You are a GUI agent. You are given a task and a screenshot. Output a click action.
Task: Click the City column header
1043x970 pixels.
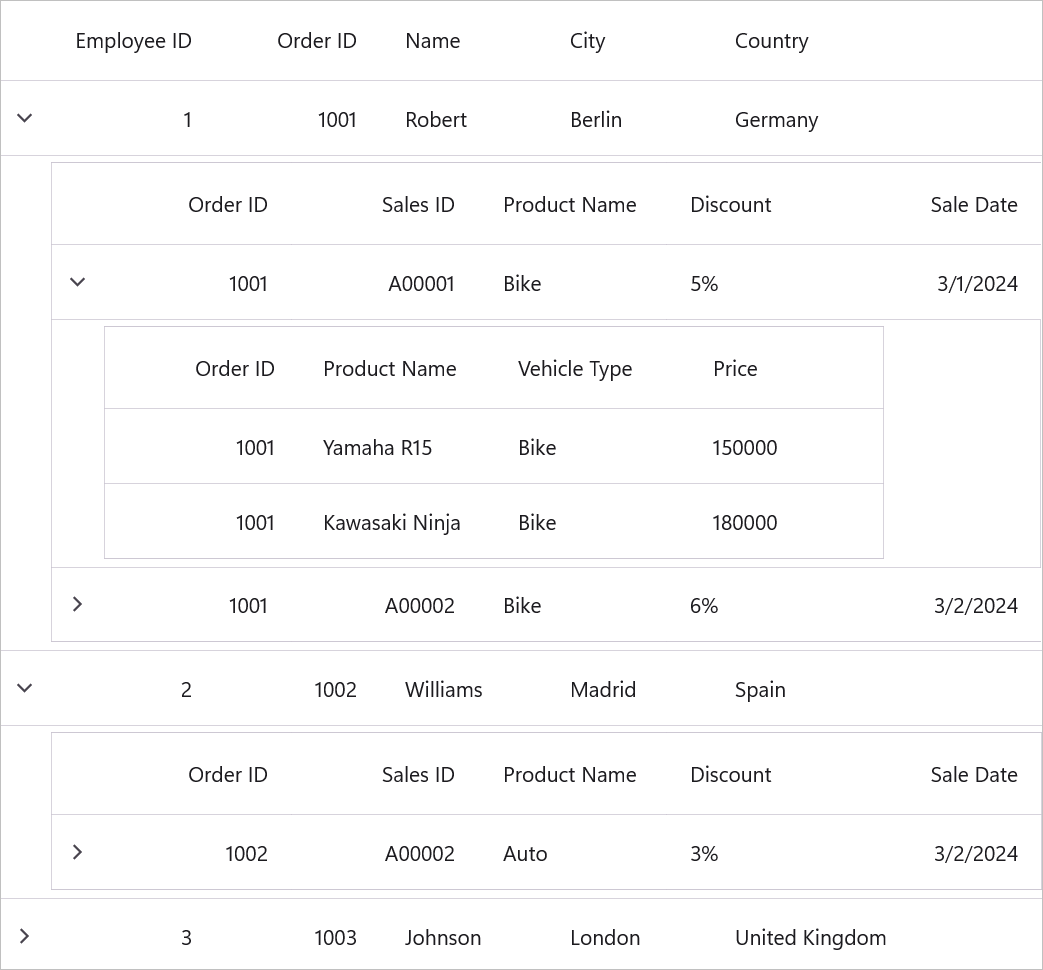587,41
